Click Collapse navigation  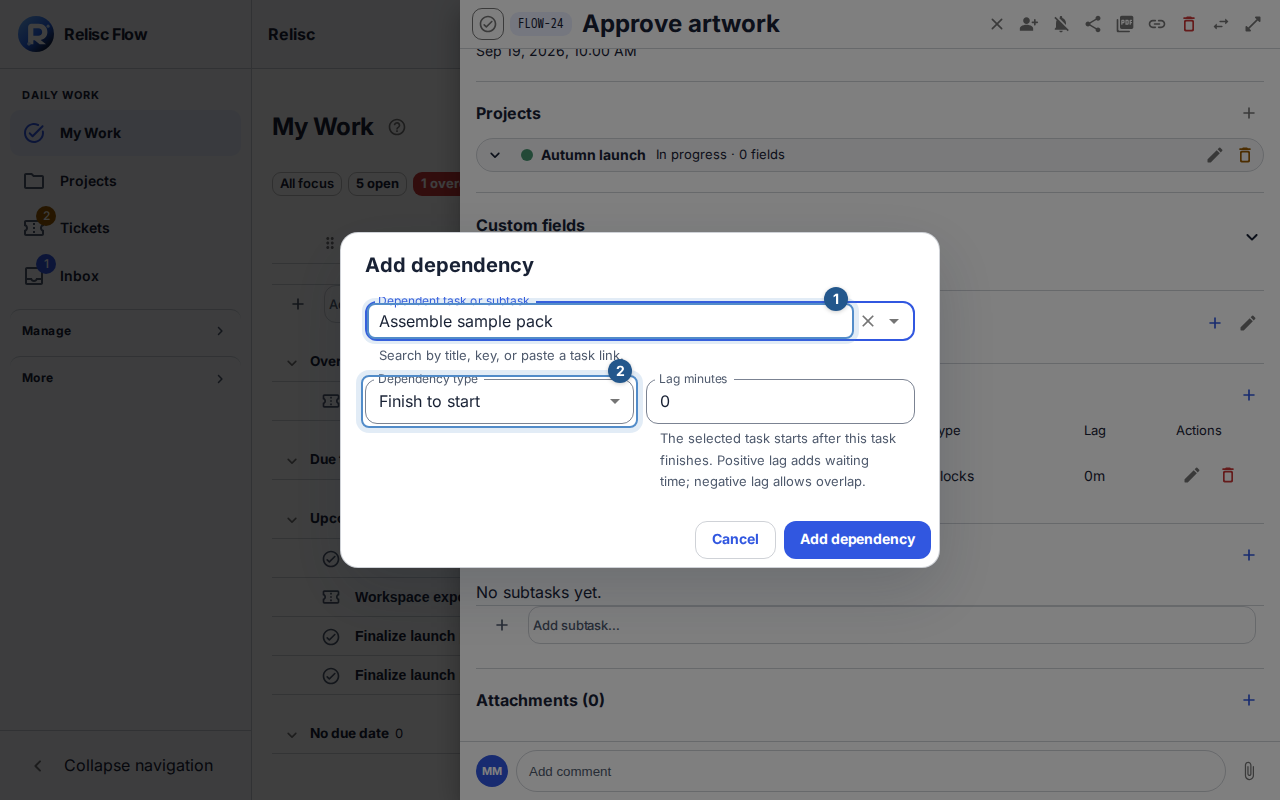pyautogui.click(x=125, y=765)
